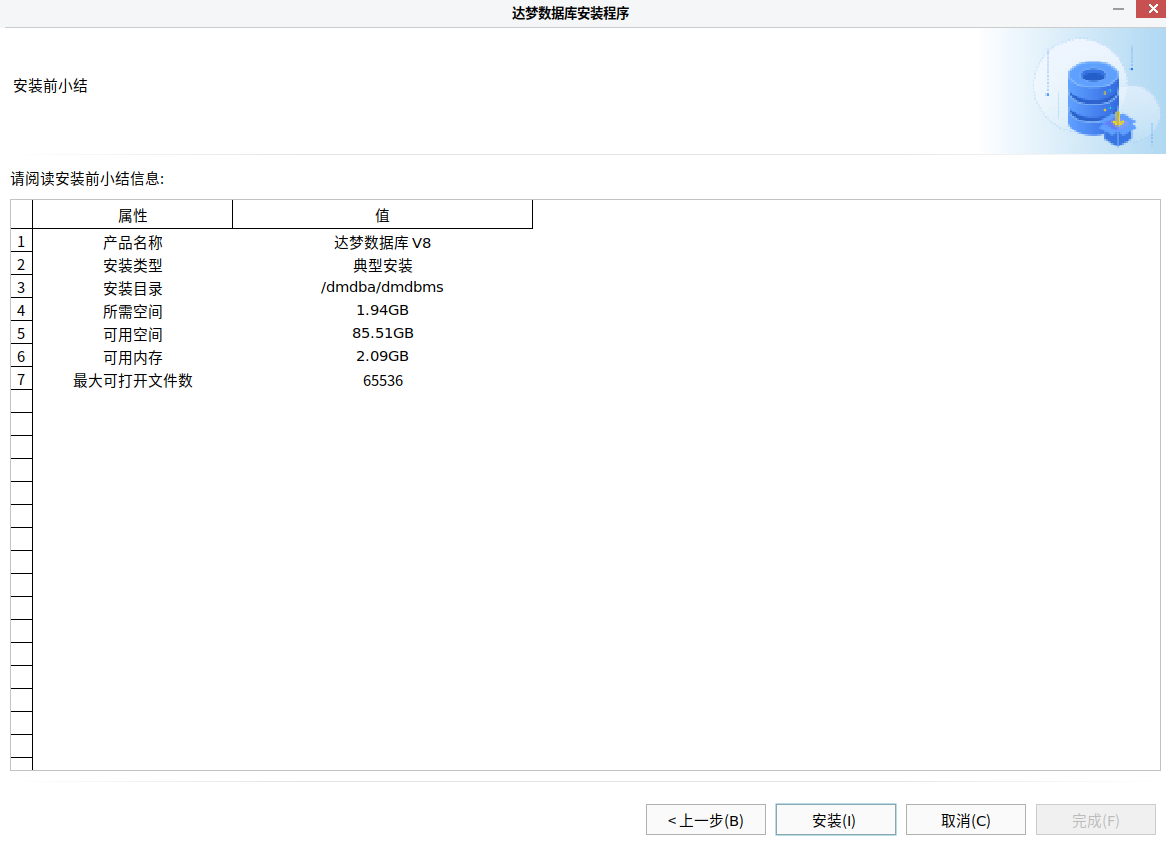Select the 安装目录 cell
Screen dimensions: 1166x851
tap(132, 289)
